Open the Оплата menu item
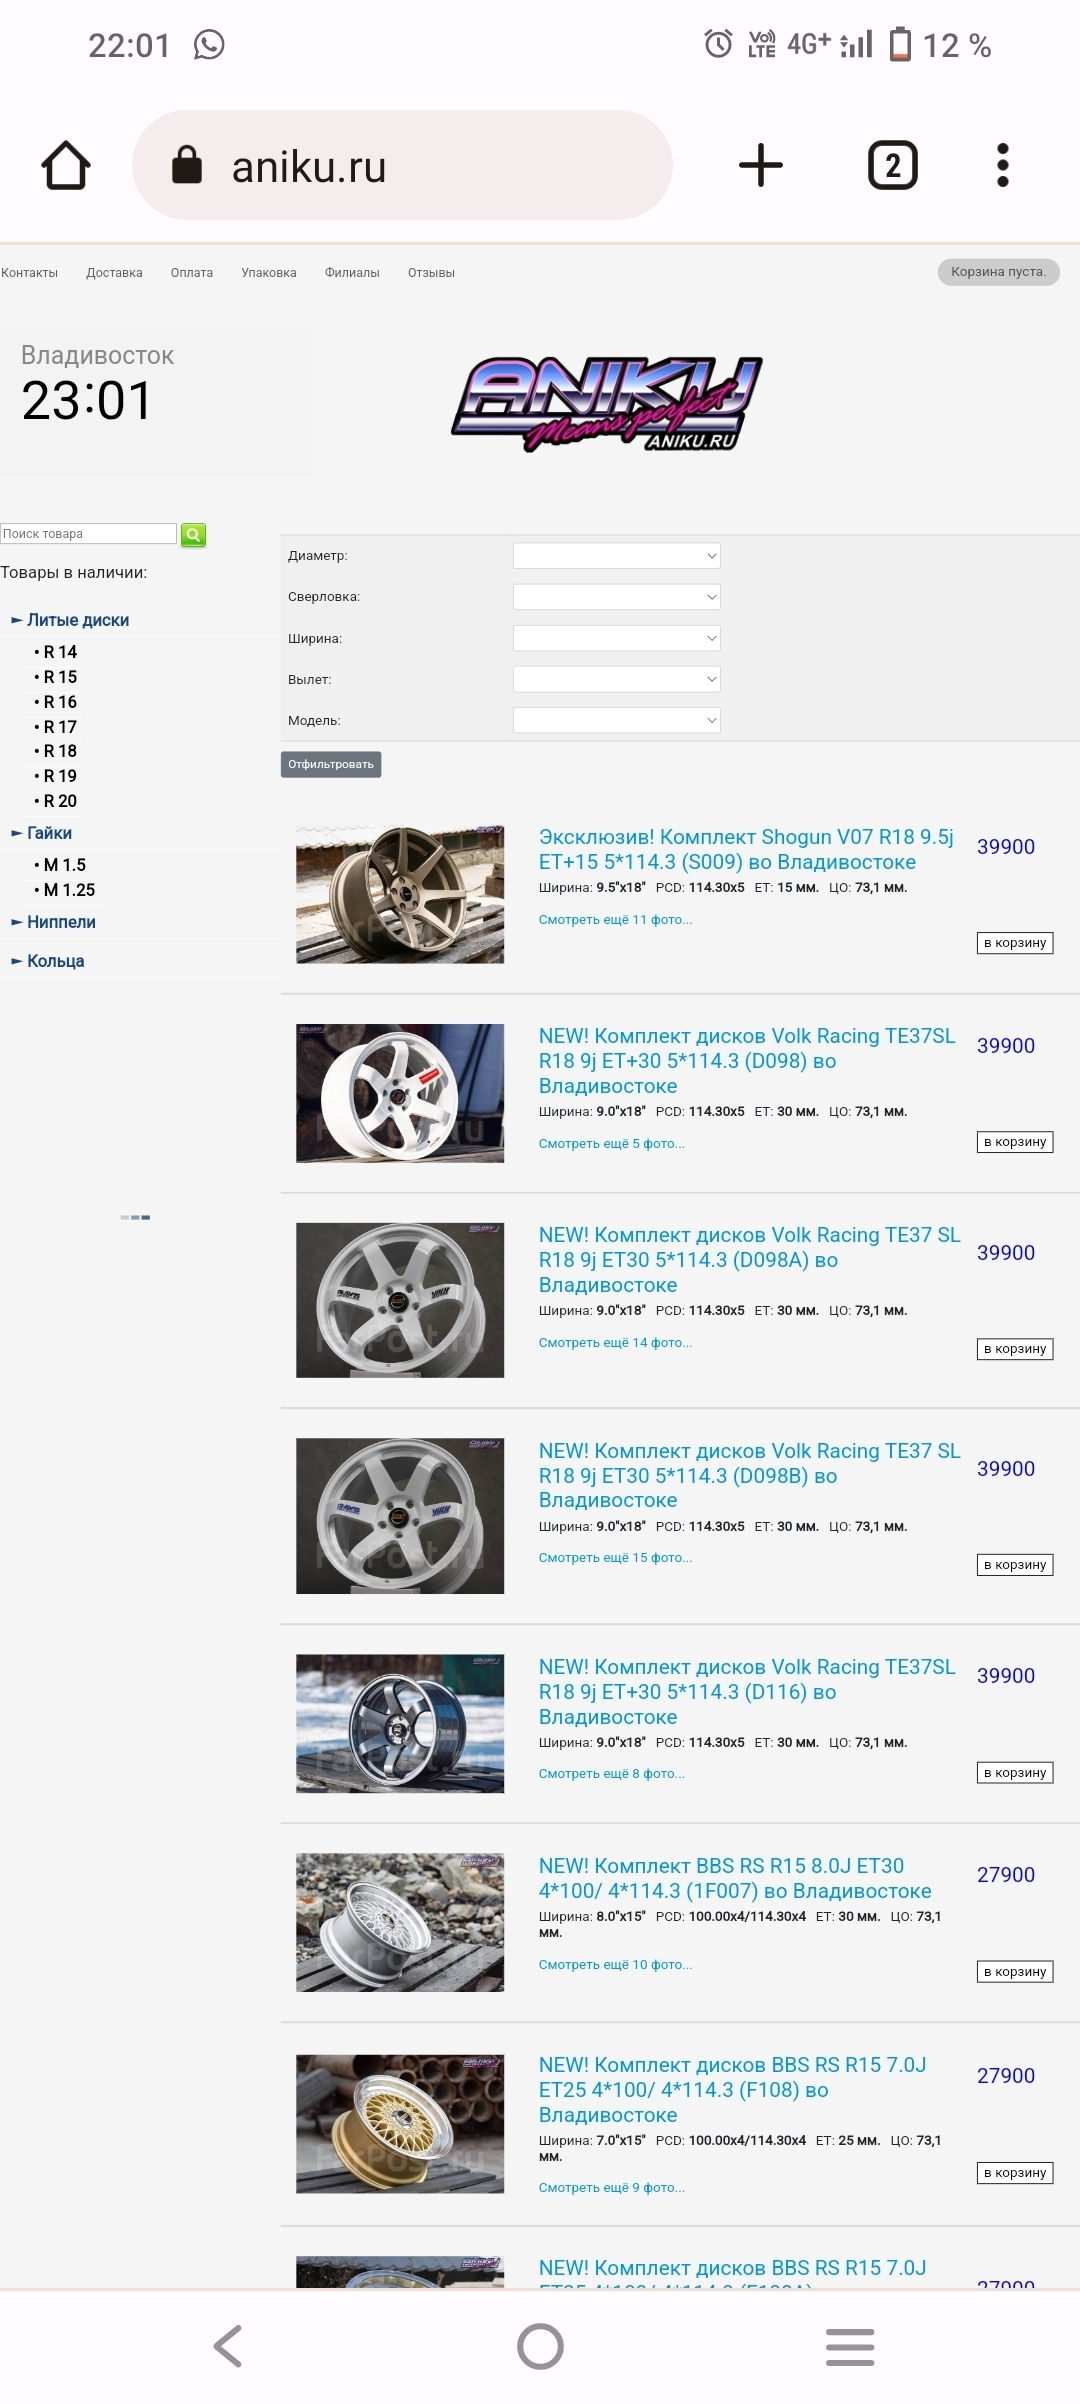 (192, 273)
